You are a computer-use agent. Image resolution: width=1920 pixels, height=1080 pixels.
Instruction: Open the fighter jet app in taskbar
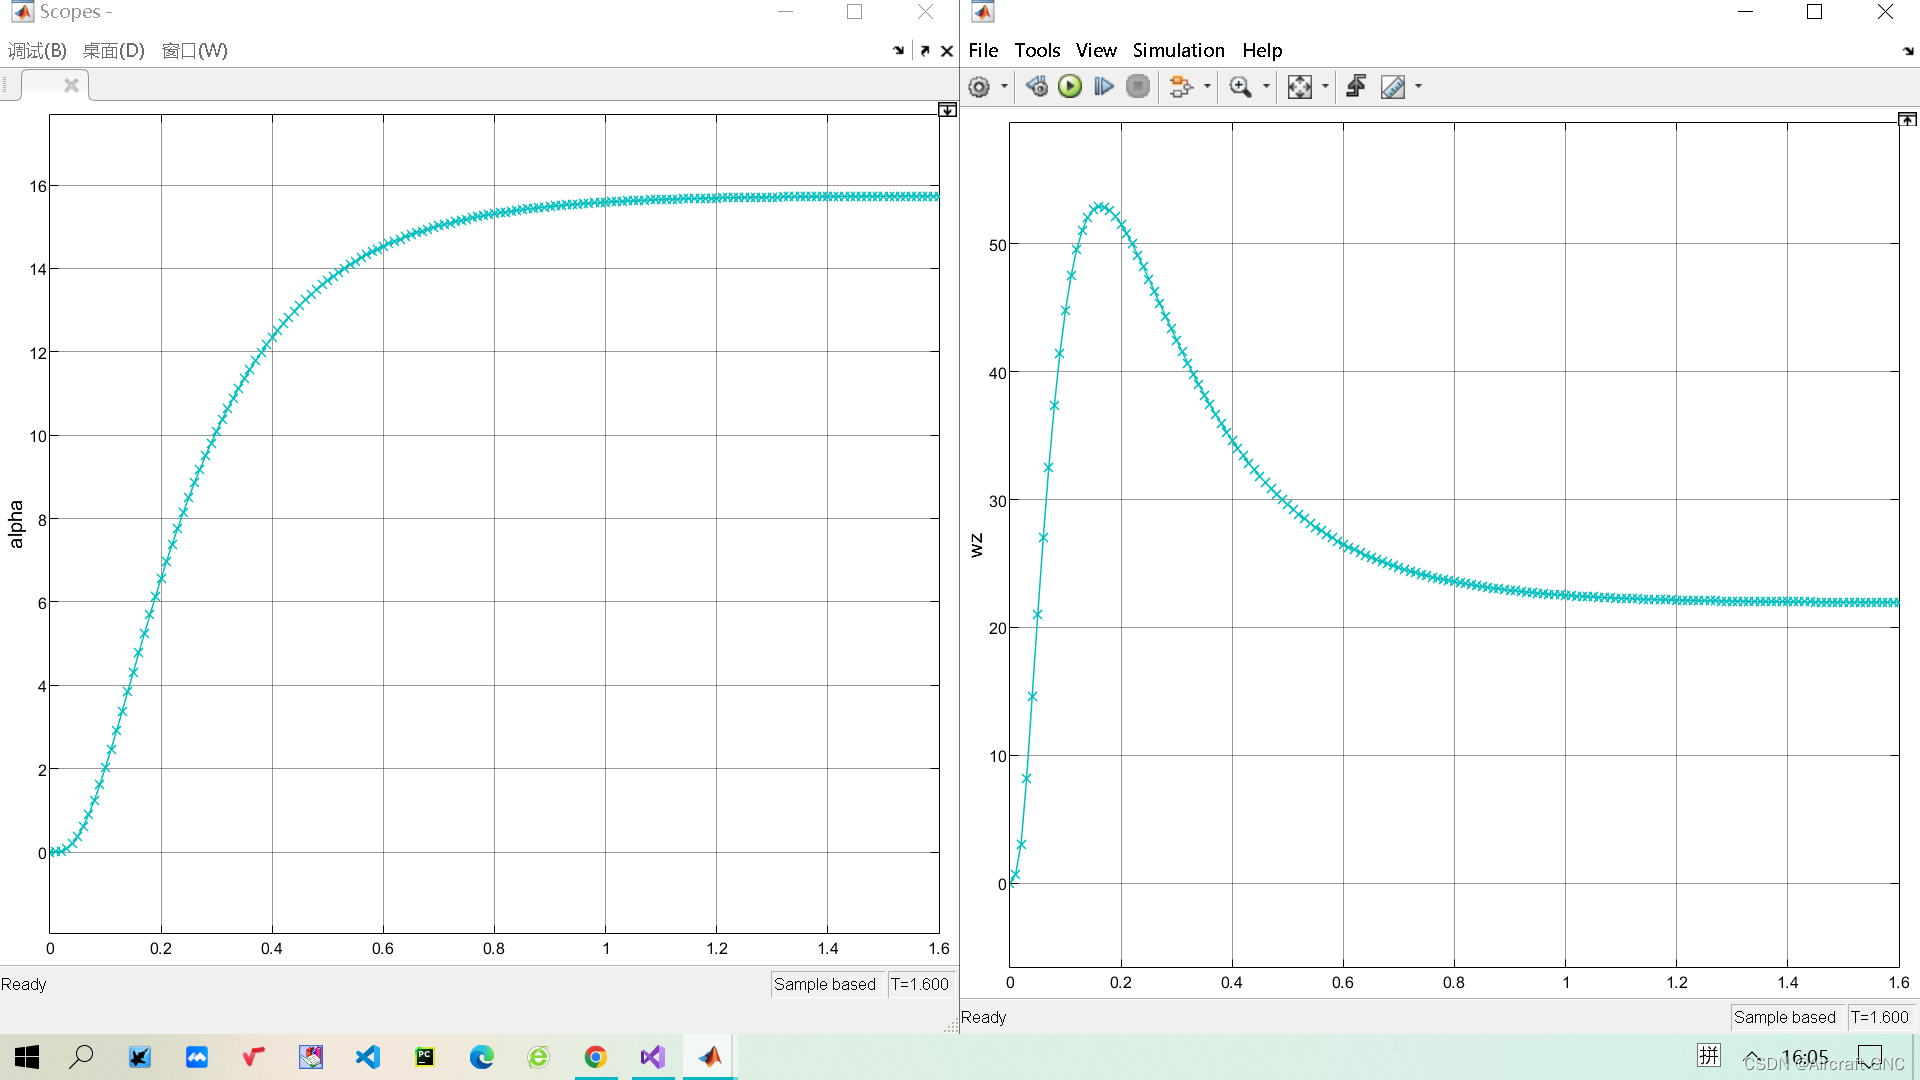tap(139, 1057)
